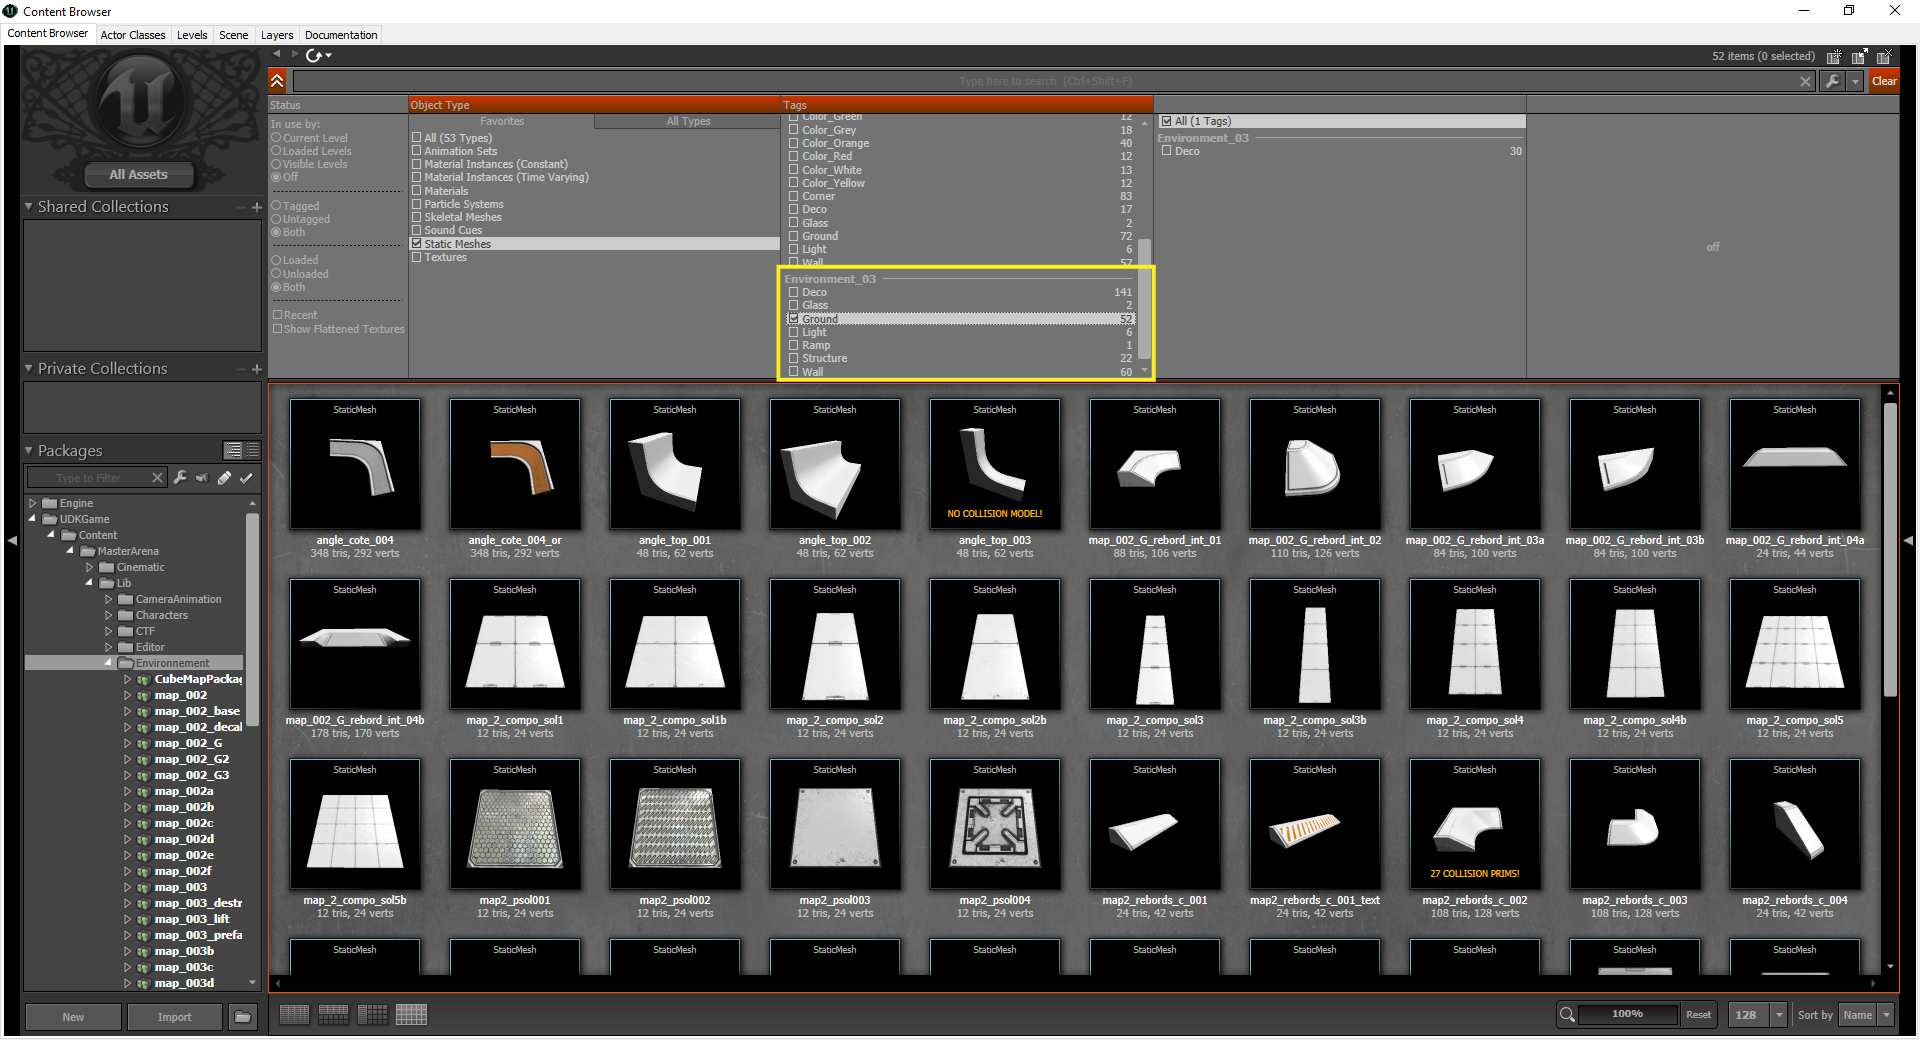Collapse the Shared Collections section
Viewport: 1920px width, 1040px height.
point(29,207)
